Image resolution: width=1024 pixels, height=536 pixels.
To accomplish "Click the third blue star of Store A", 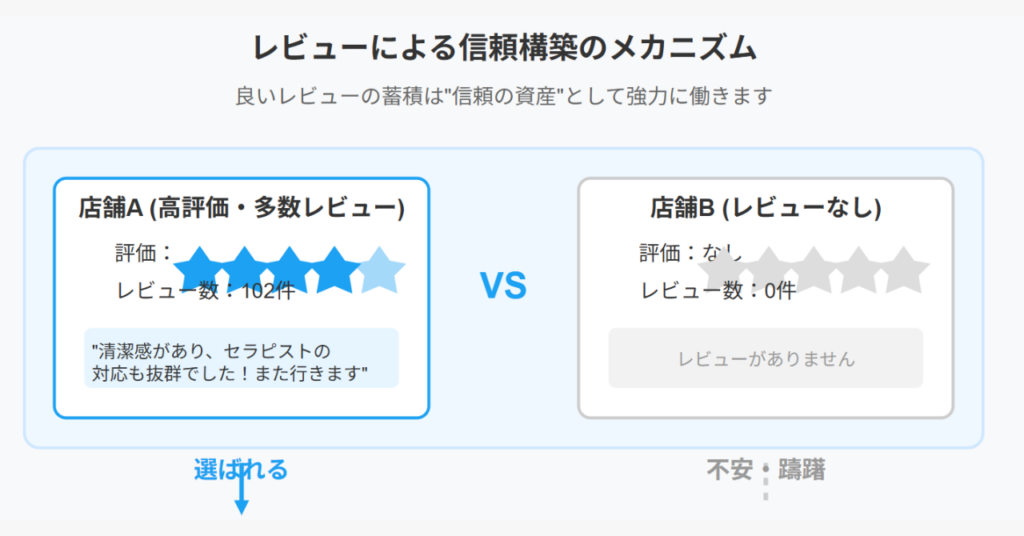I will point(289,270).
